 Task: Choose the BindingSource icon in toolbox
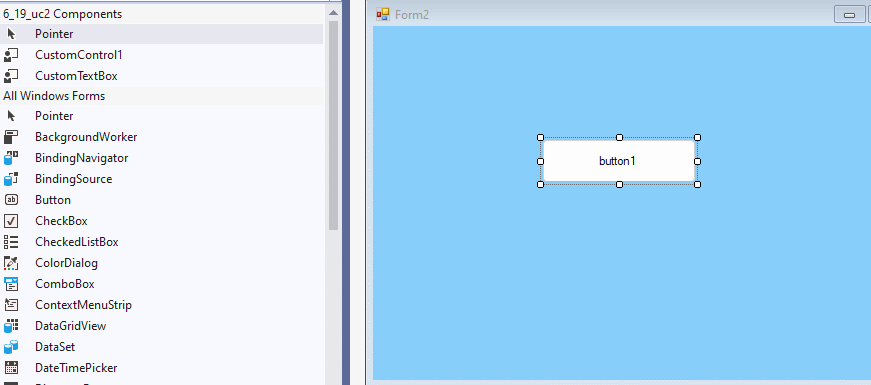[11, 179]
